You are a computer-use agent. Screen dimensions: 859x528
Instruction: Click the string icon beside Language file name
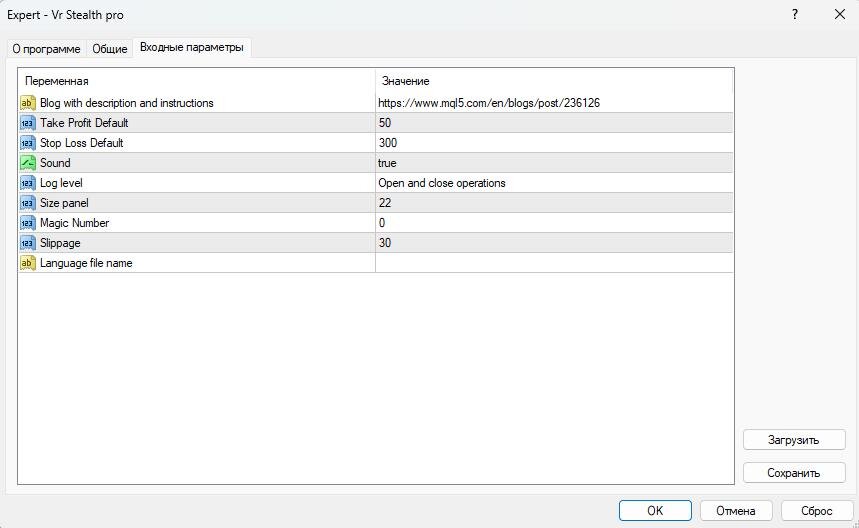pyautogui.click(x=27, y=263)
